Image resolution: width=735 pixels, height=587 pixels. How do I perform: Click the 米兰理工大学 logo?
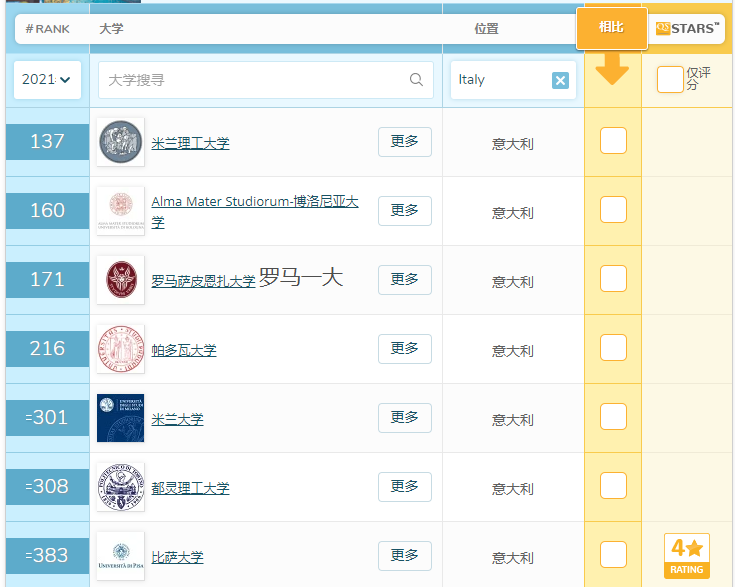point(120,142)
